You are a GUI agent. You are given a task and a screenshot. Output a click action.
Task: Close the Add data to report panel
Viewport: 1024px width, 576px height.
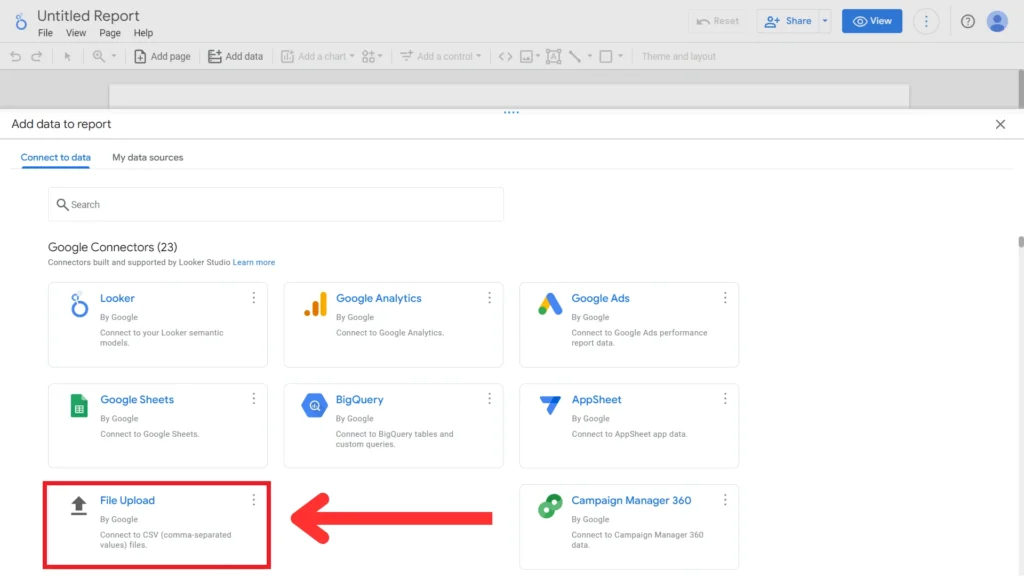click(1000, 124)
